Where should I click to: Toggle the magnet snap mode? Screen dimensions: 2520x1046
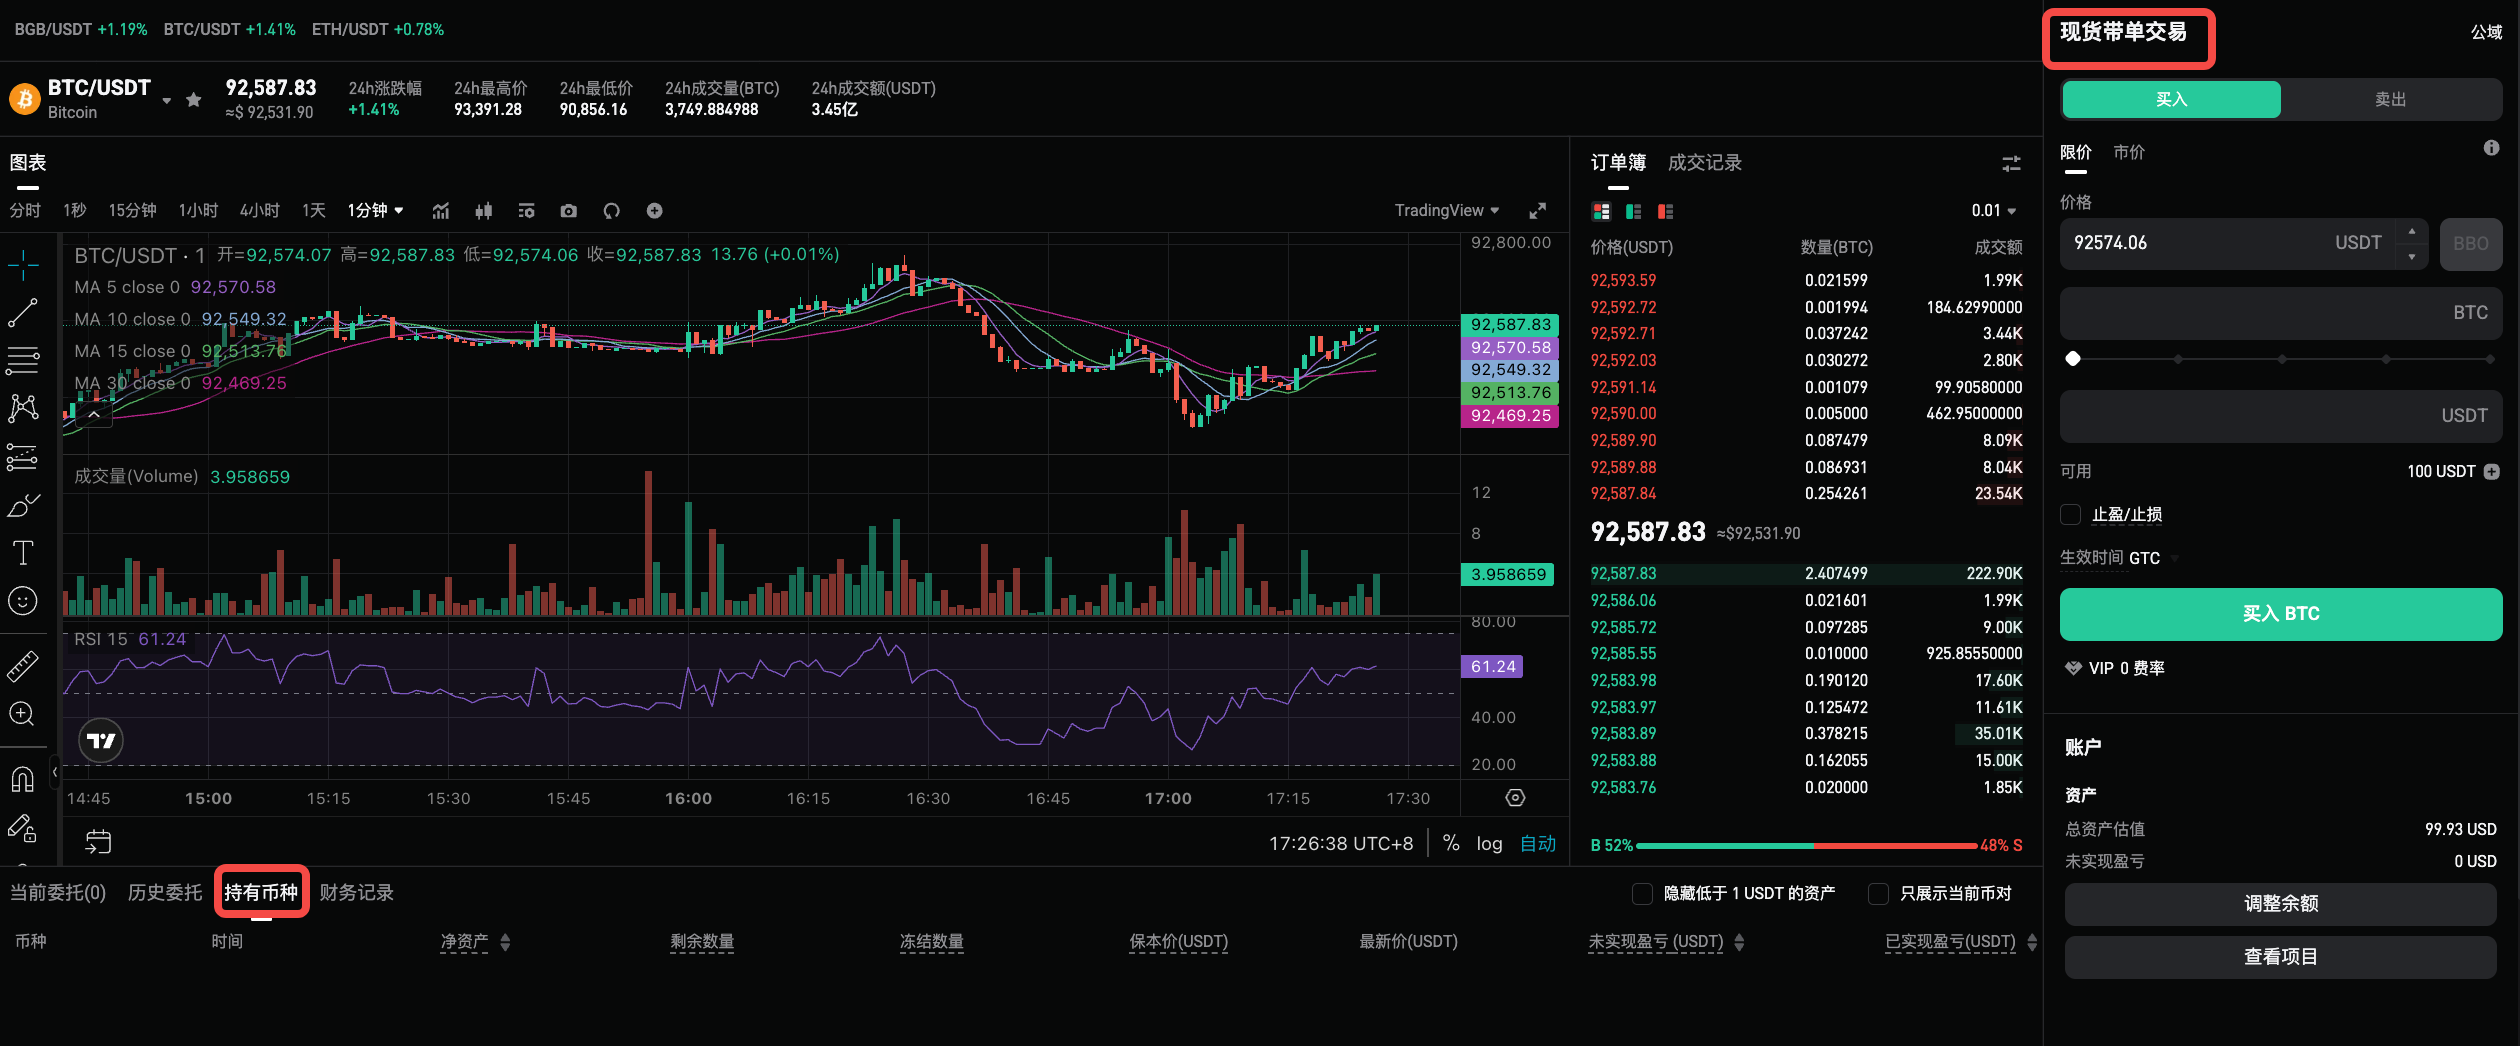click(x=24, y=779)
